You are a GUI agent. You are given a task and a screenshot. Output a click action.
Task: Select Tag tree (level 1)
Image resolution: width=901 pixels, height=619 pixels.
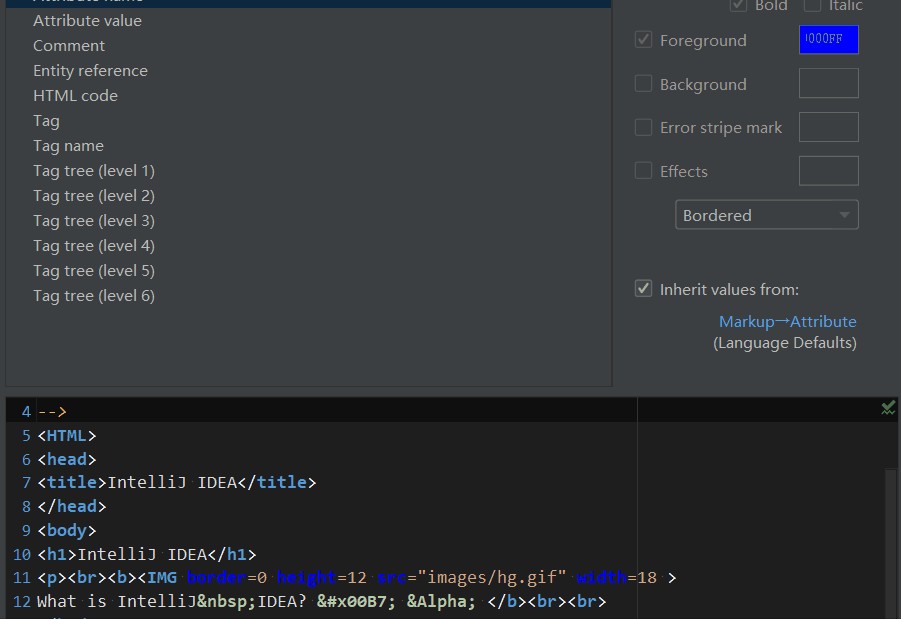click(93, 170)
